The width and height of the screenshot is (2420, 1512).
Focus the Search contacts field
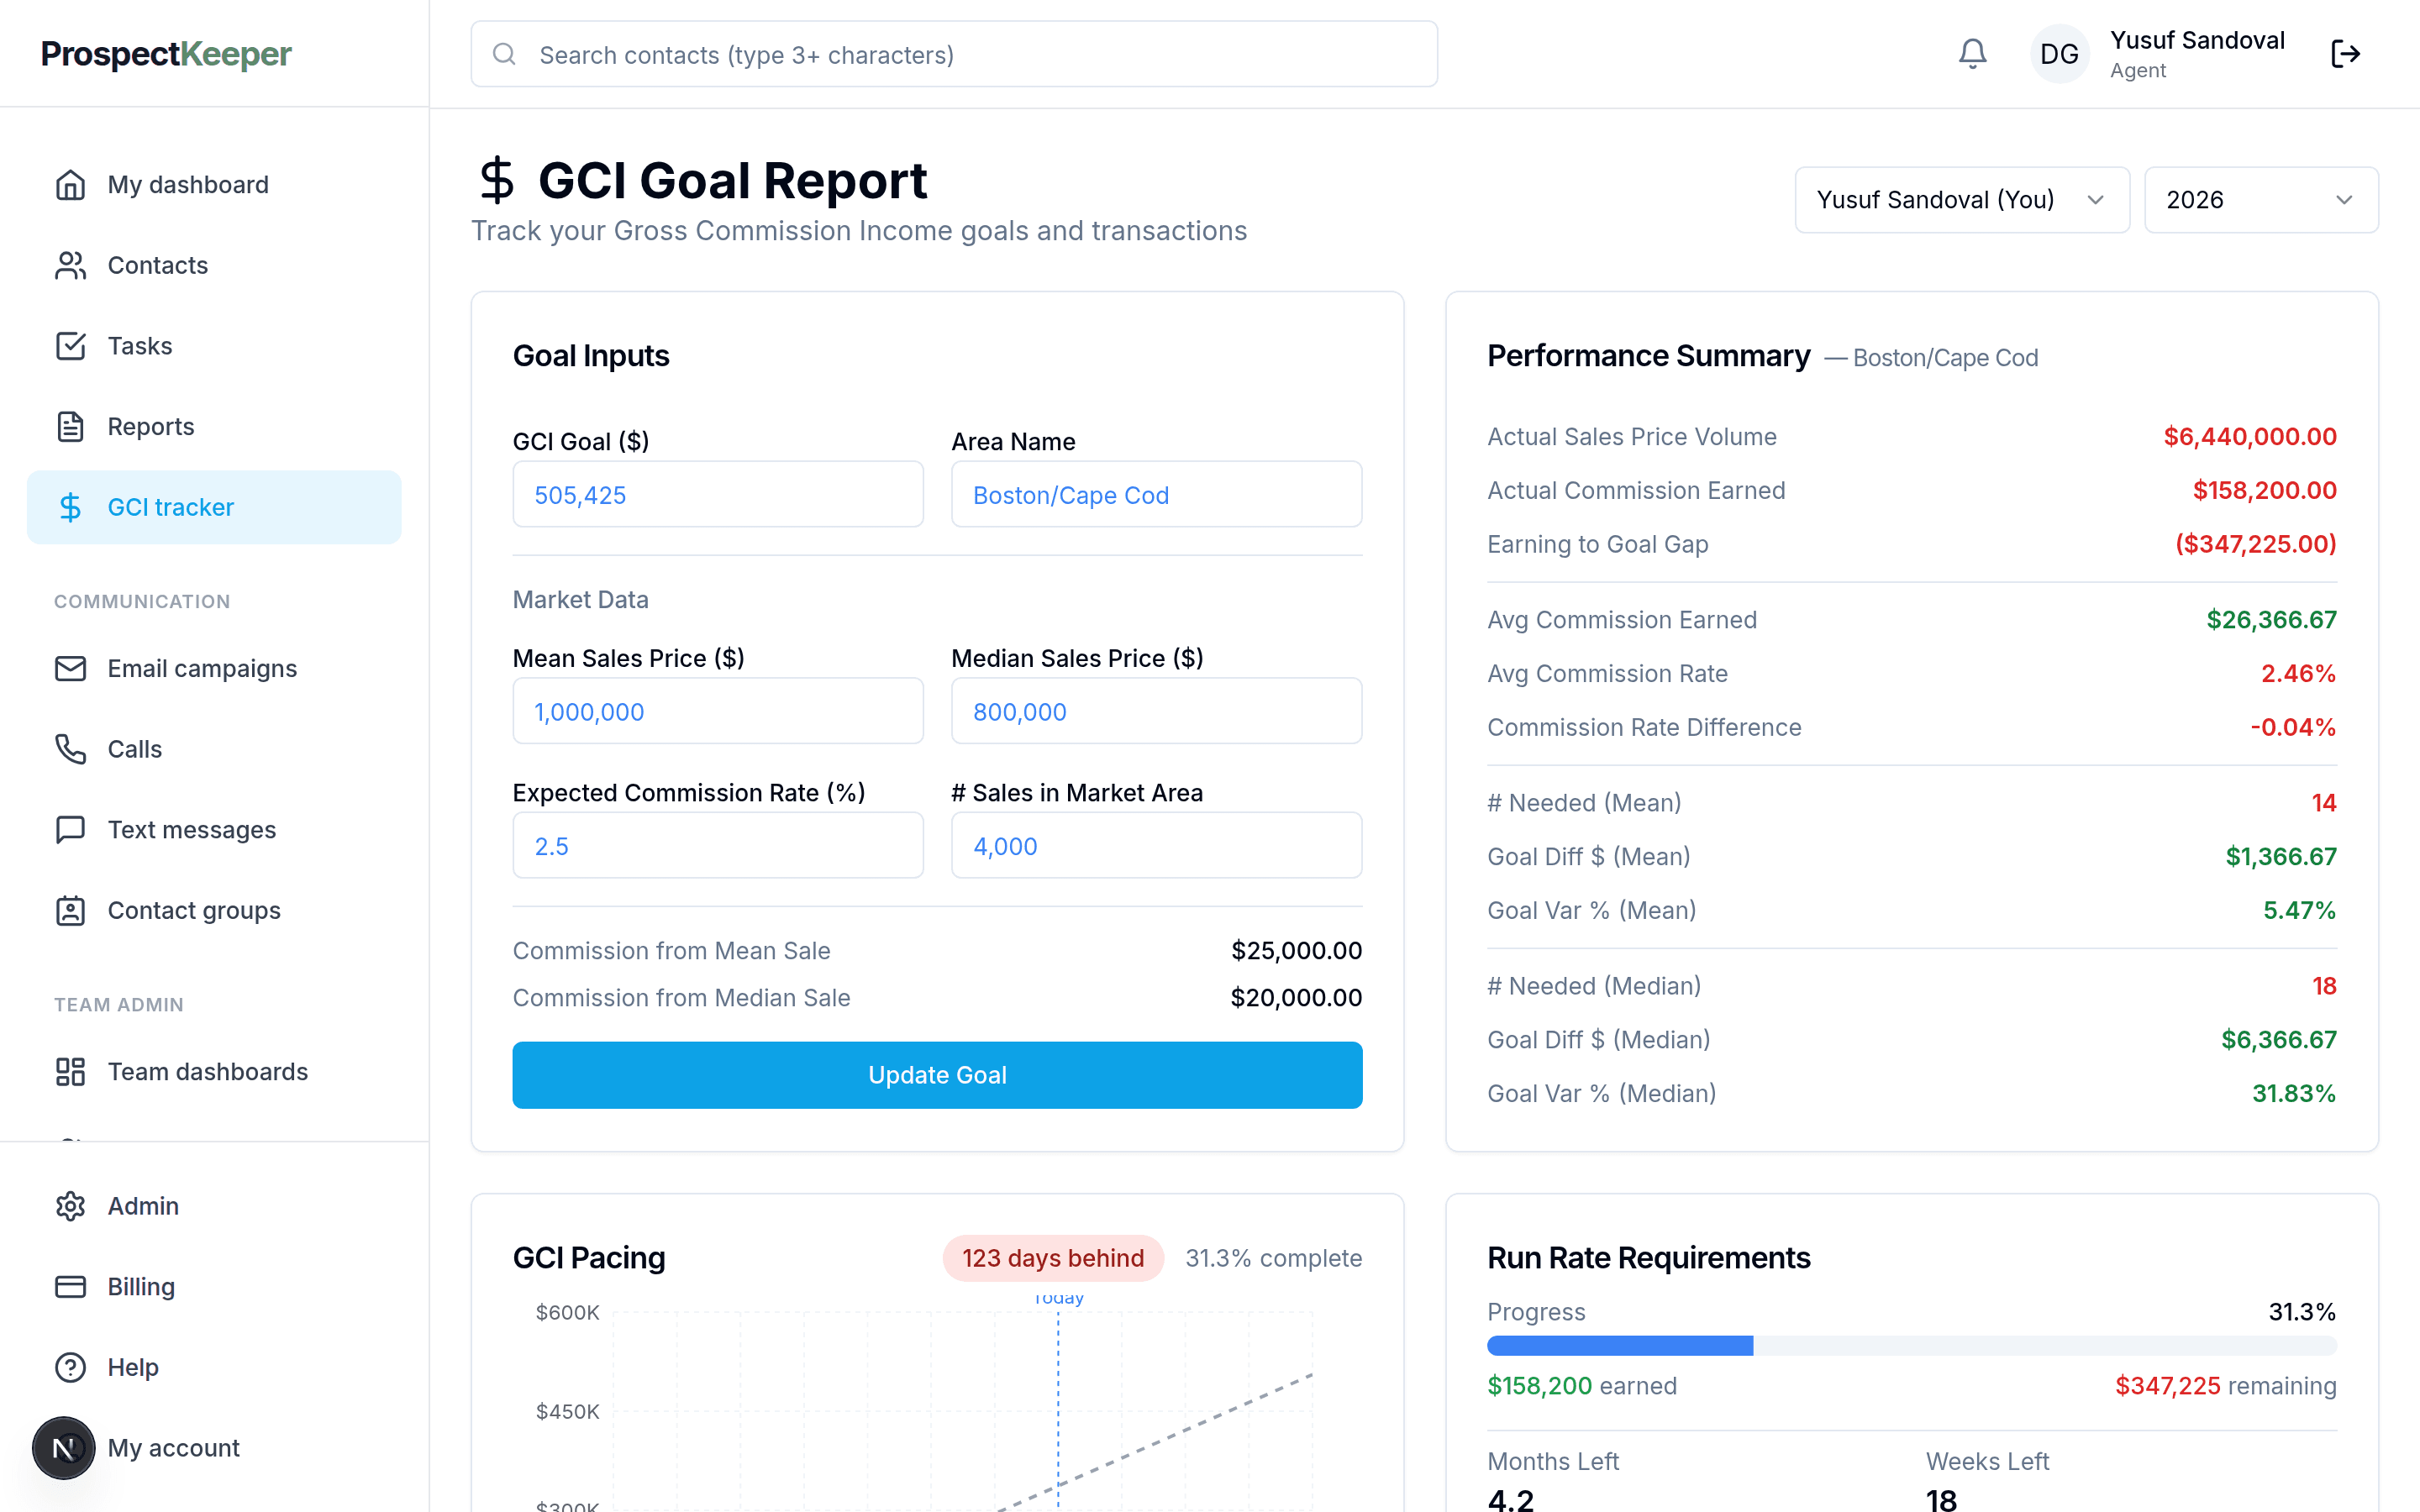click(954, 54)
